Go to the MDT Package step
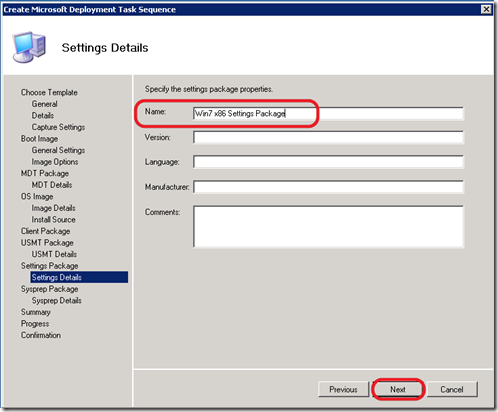This screenshot has width=498, height=412. point(45,173)
